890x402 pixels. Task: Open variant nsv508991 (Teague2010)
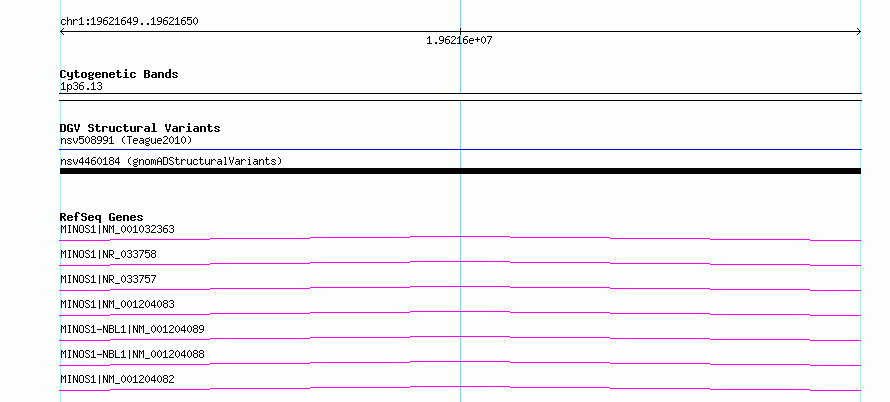point(126,140)
